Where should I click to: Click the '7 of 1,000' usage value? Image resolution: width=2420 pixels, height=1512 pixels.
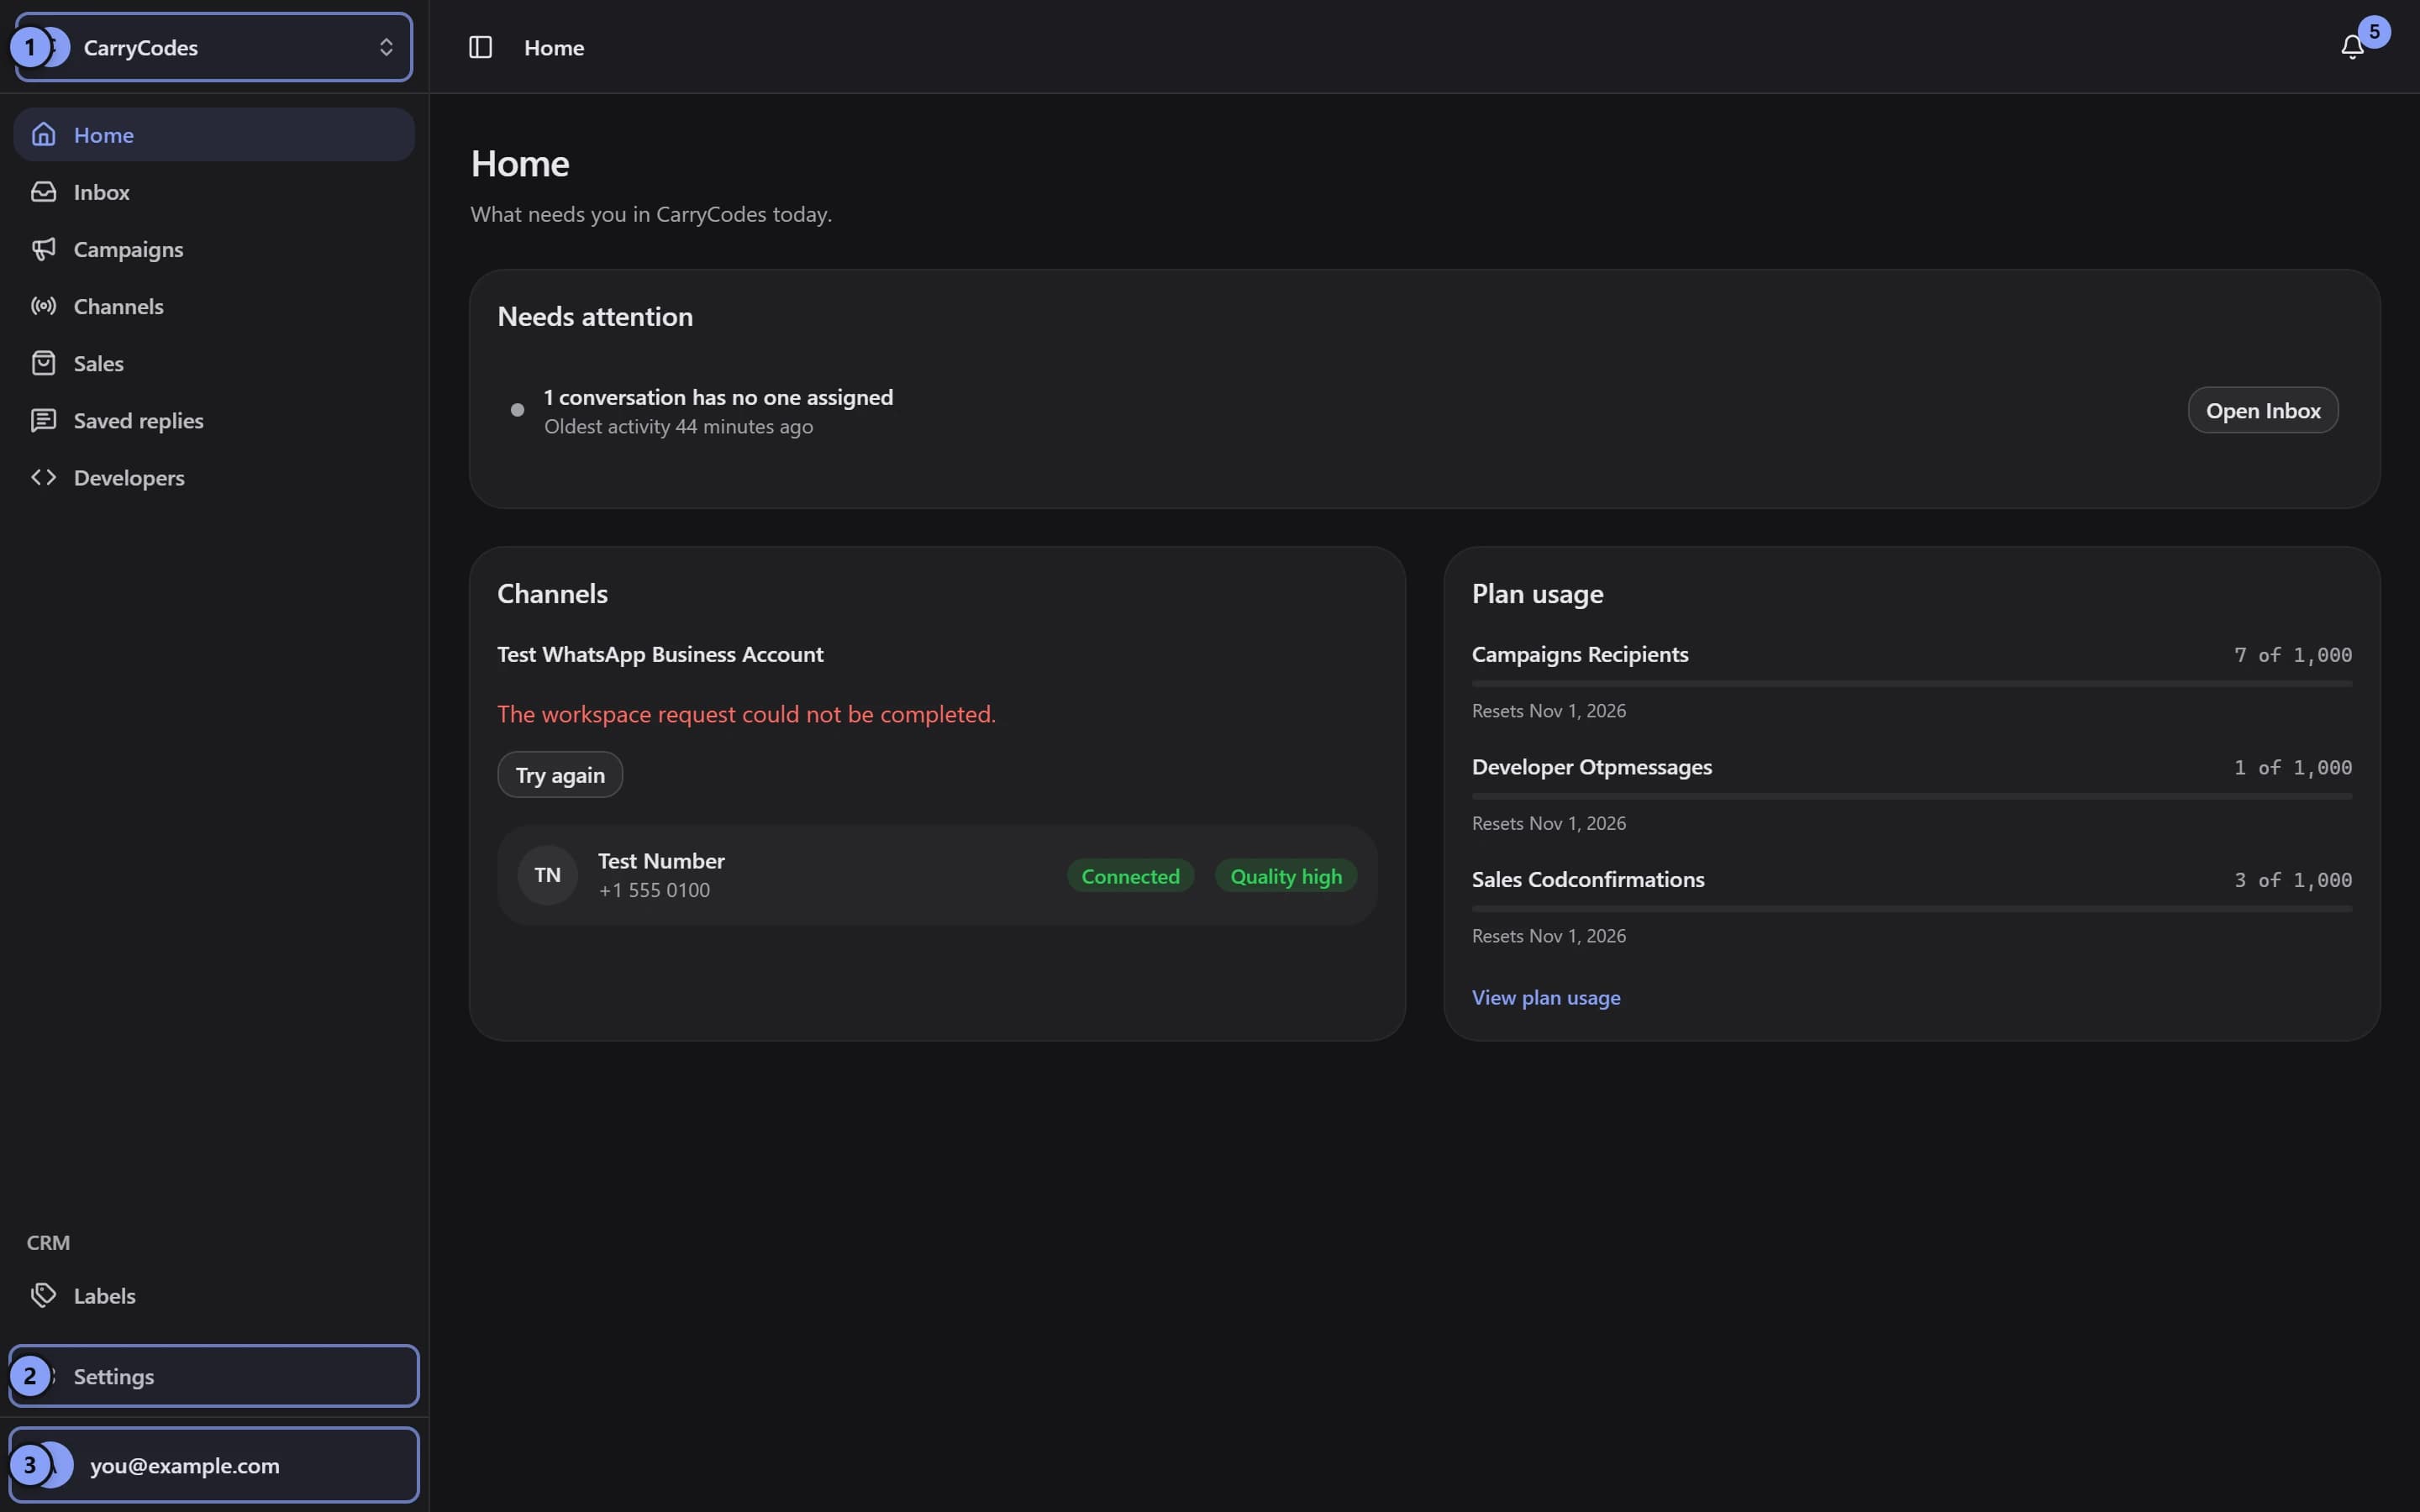tap(2293, 655)
